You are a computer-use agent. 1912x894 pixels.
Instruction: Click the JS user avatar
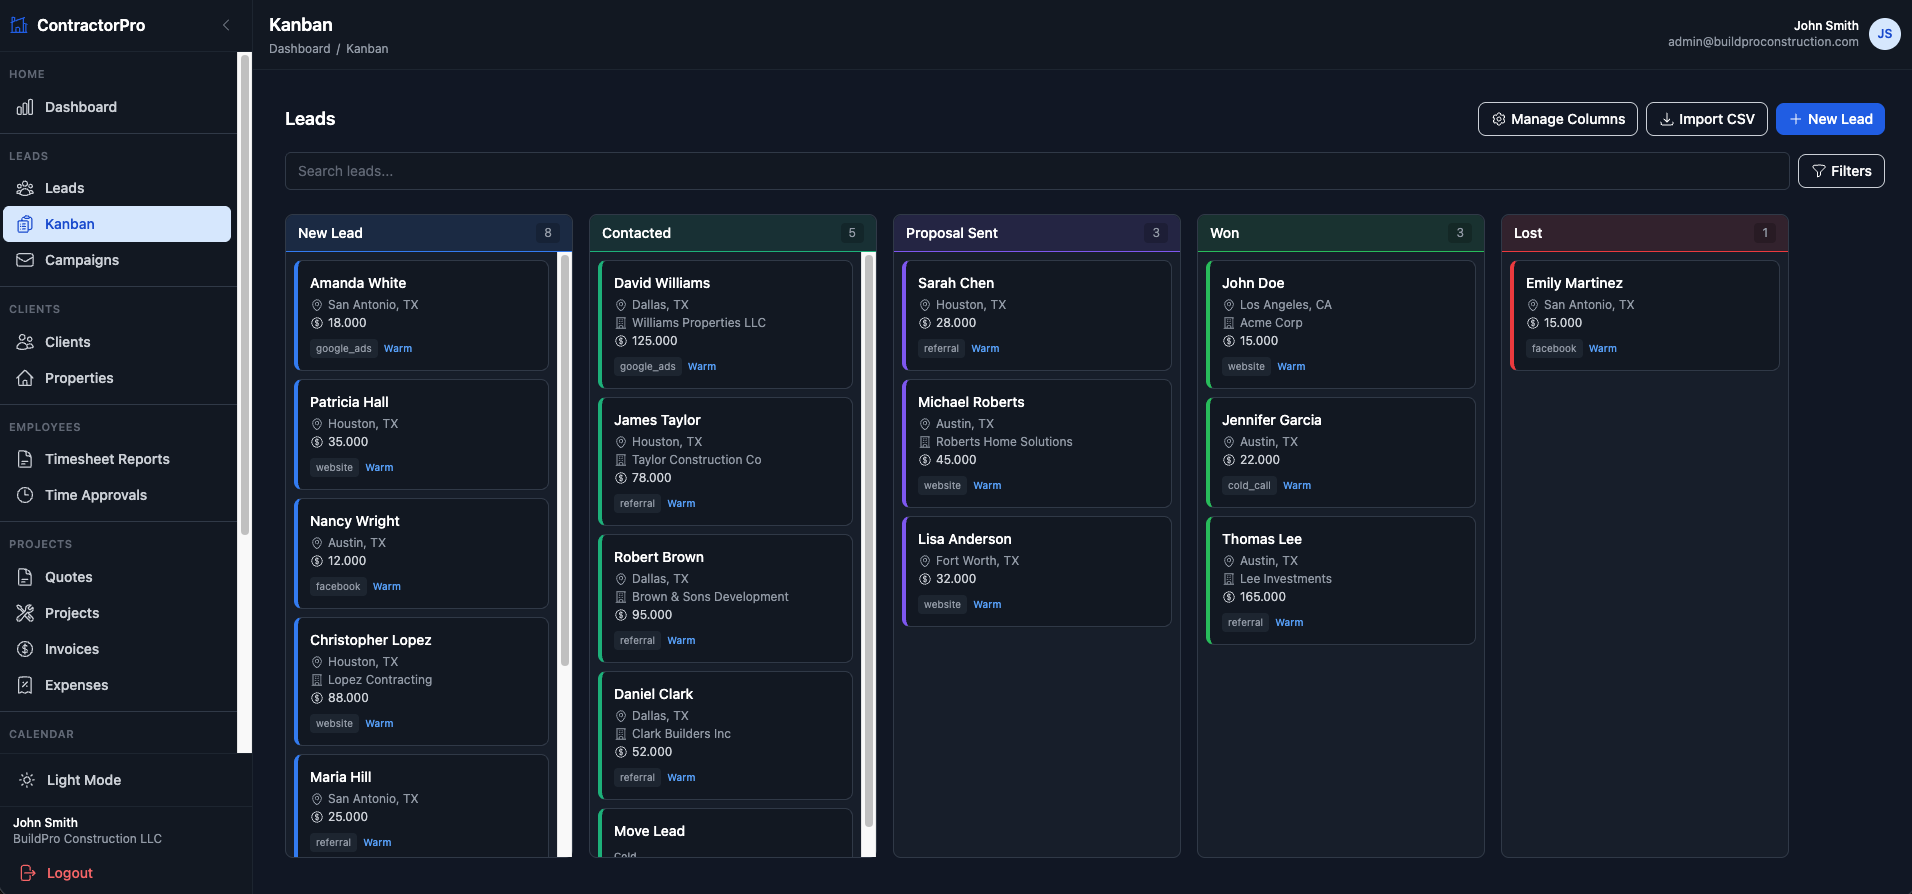click(1884, 34)
